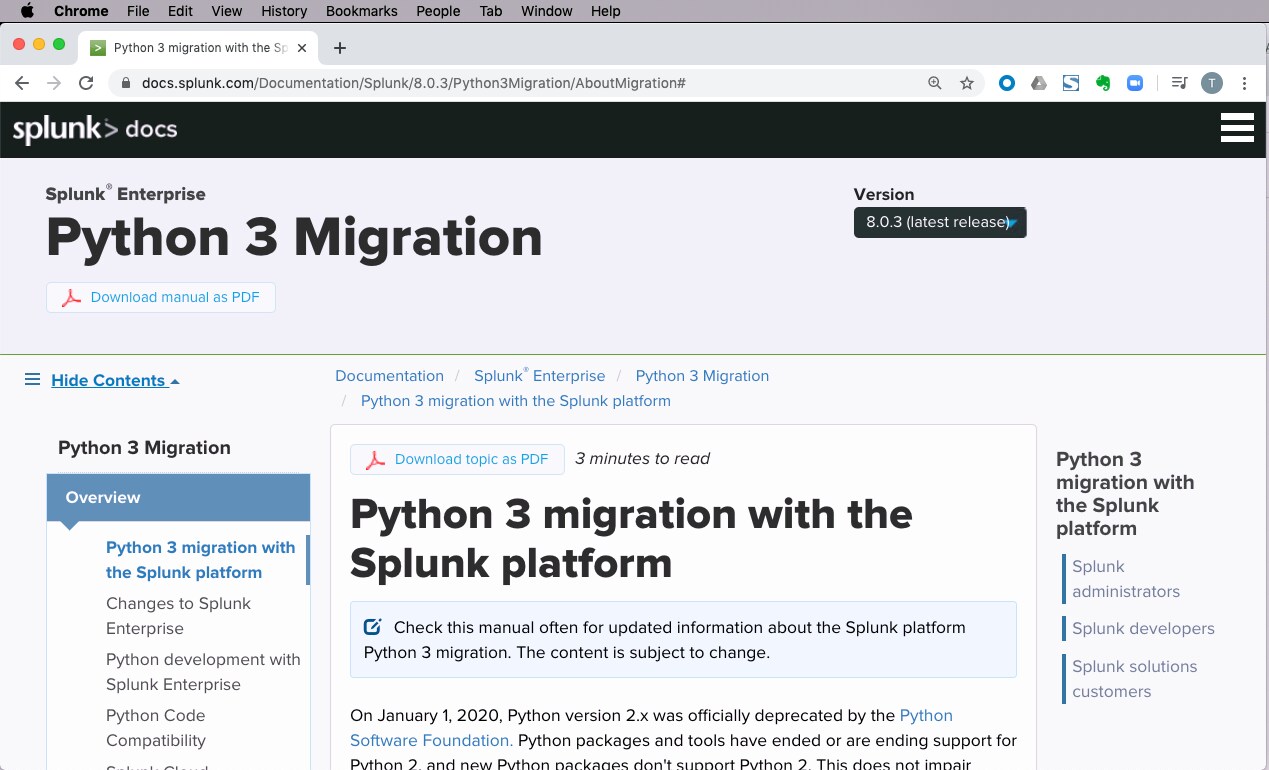Select Changes to Splunk Enterprise topic

point(178,616)
